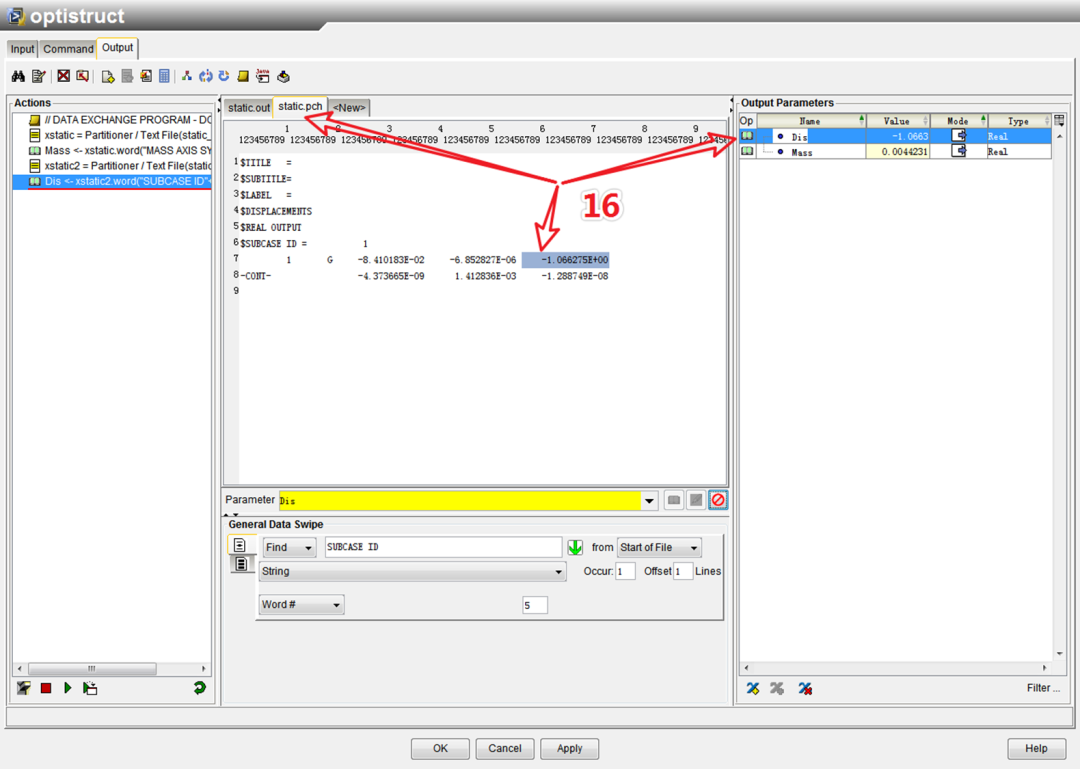Viewport: 1080px width, 769px height.
Task: Click the Help button
Action: pyautogui.click(x=1036, y=748)
